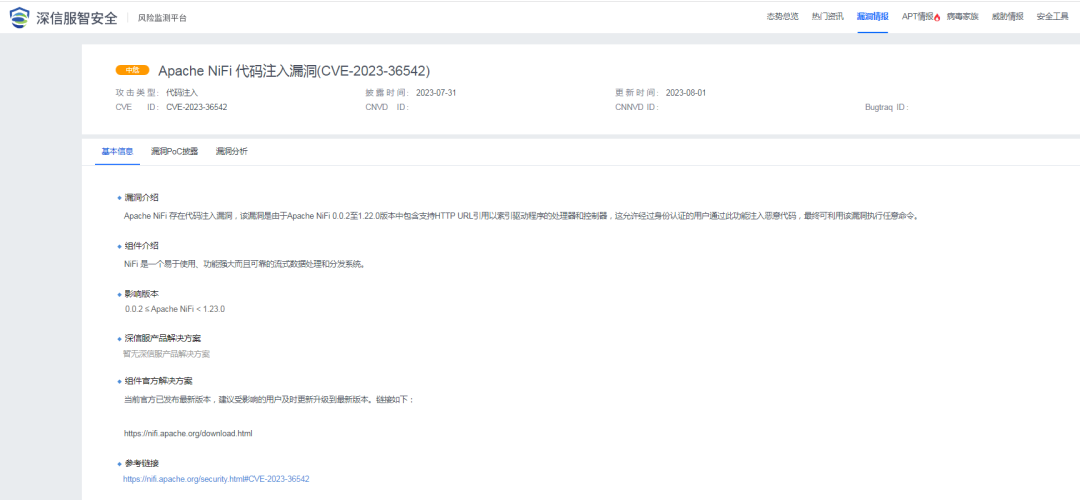Click the fire icon beside APT情报
Image resolution: width=1080 pixels, height=500 pixels.
(x=937, y=17)
